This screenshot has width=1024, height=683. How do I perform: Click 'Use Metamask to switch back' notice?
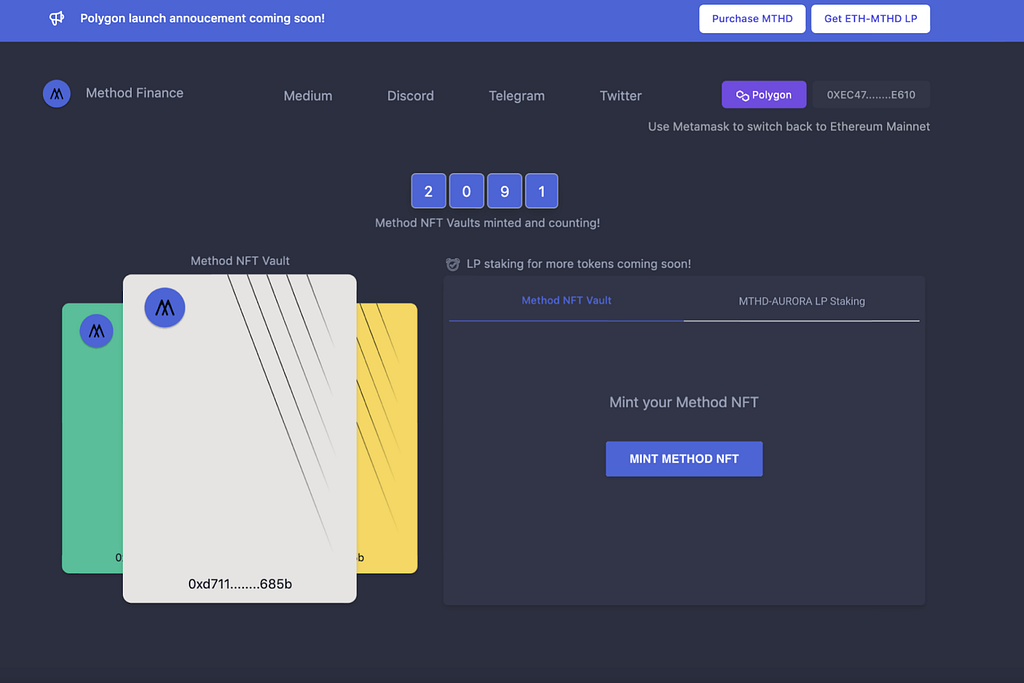pos(789,127)
